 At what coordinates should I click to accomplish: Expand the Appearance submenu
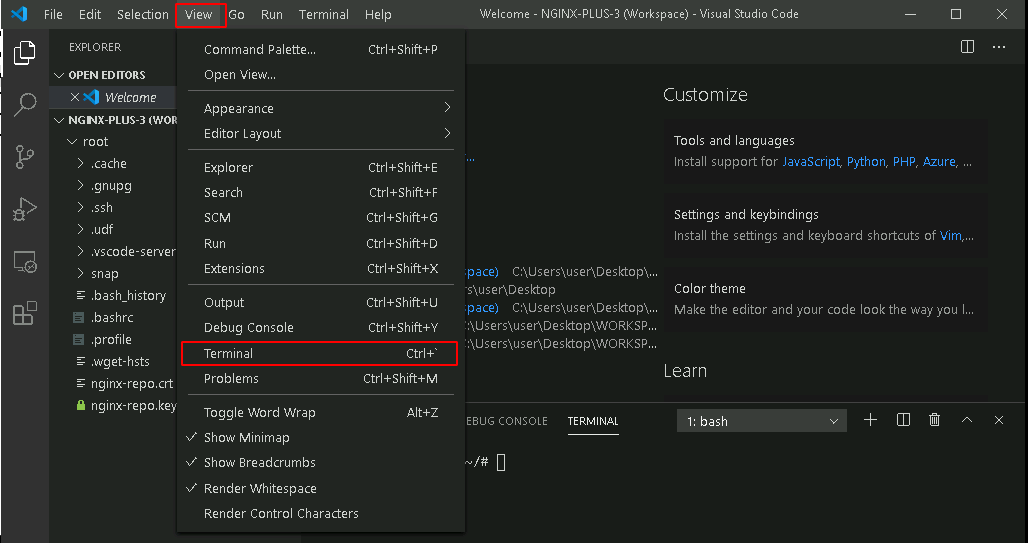(321, 108)
